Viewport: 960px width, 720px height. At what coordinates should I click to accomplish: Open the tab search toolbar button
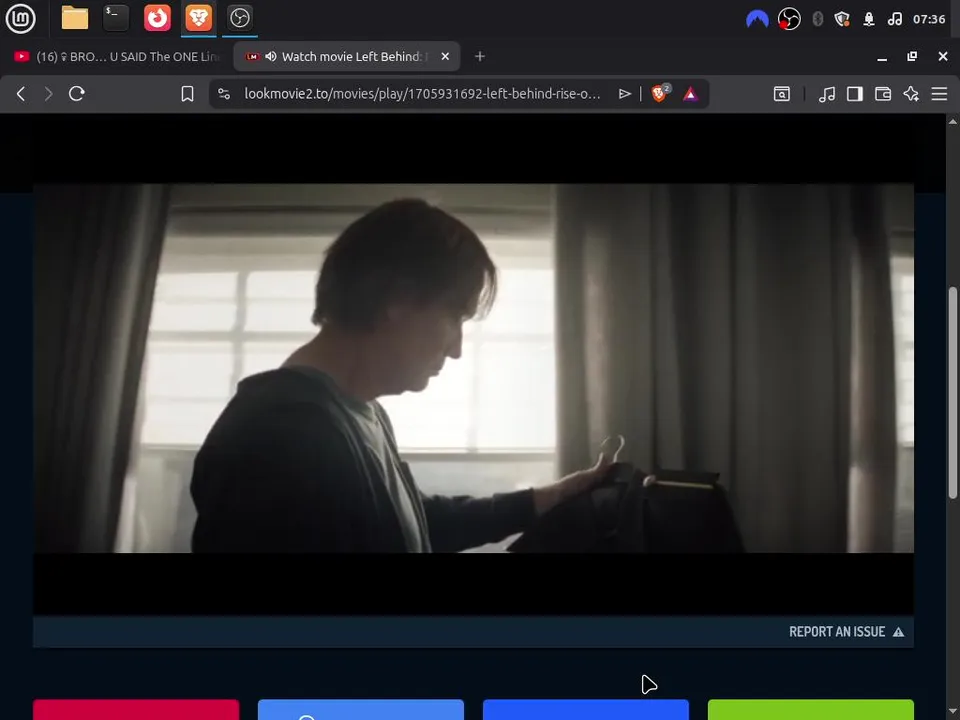(782, 94)
